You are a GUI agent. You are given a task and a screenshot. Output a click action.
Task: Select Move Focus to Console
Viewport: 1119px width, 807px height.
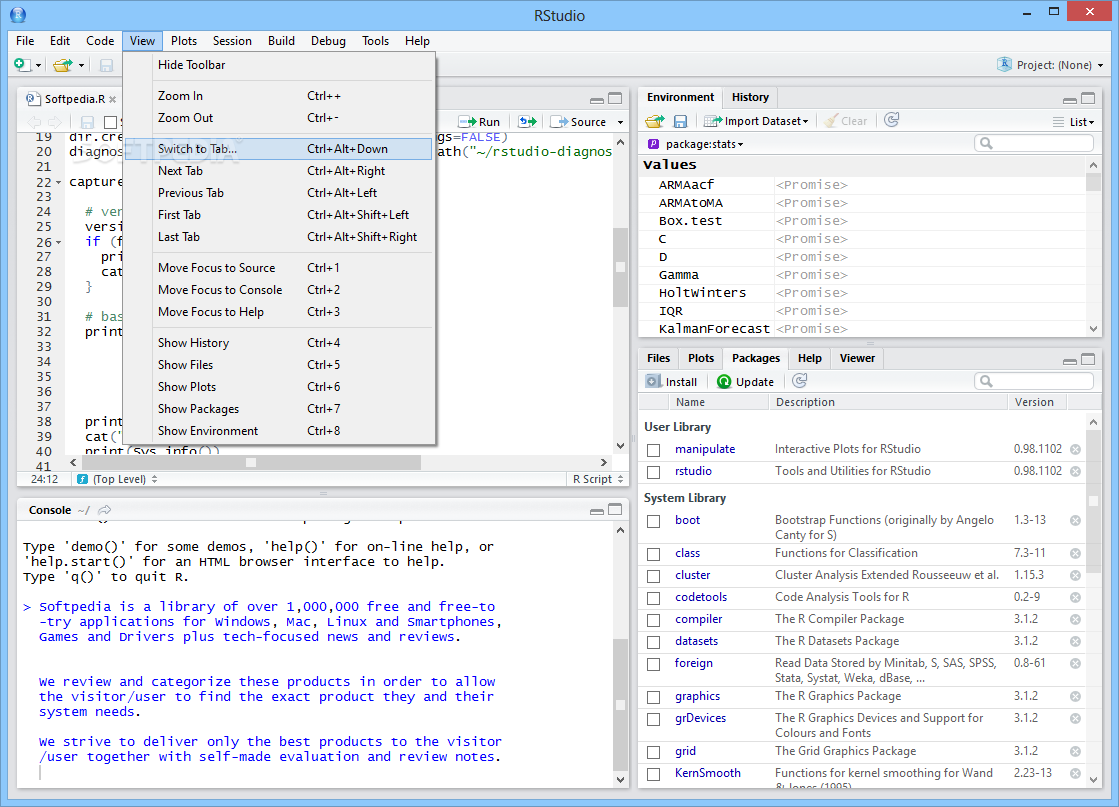point(279,290)
